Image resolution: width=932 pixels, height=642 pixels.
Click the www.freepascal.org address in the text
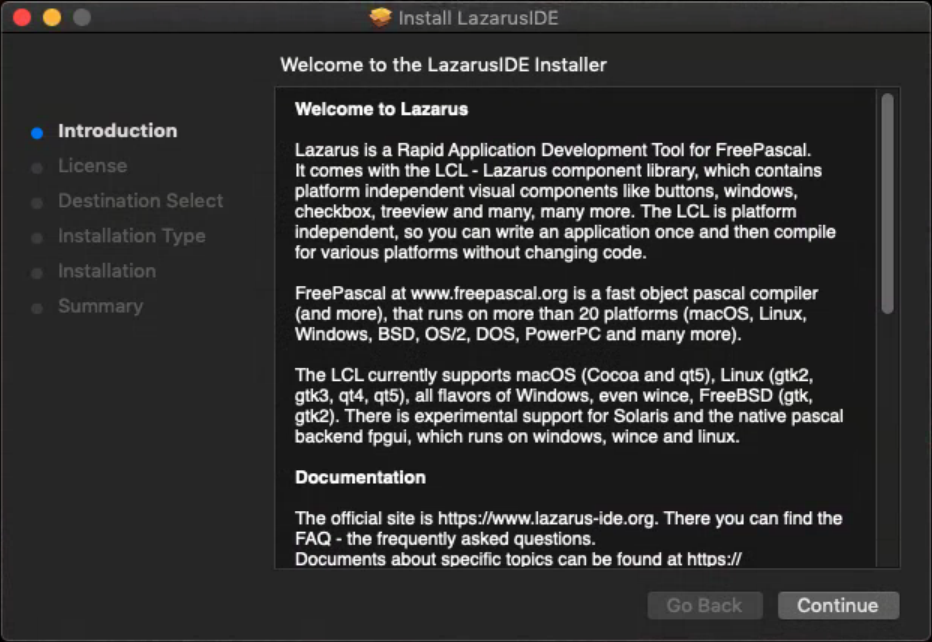(489, 294)
